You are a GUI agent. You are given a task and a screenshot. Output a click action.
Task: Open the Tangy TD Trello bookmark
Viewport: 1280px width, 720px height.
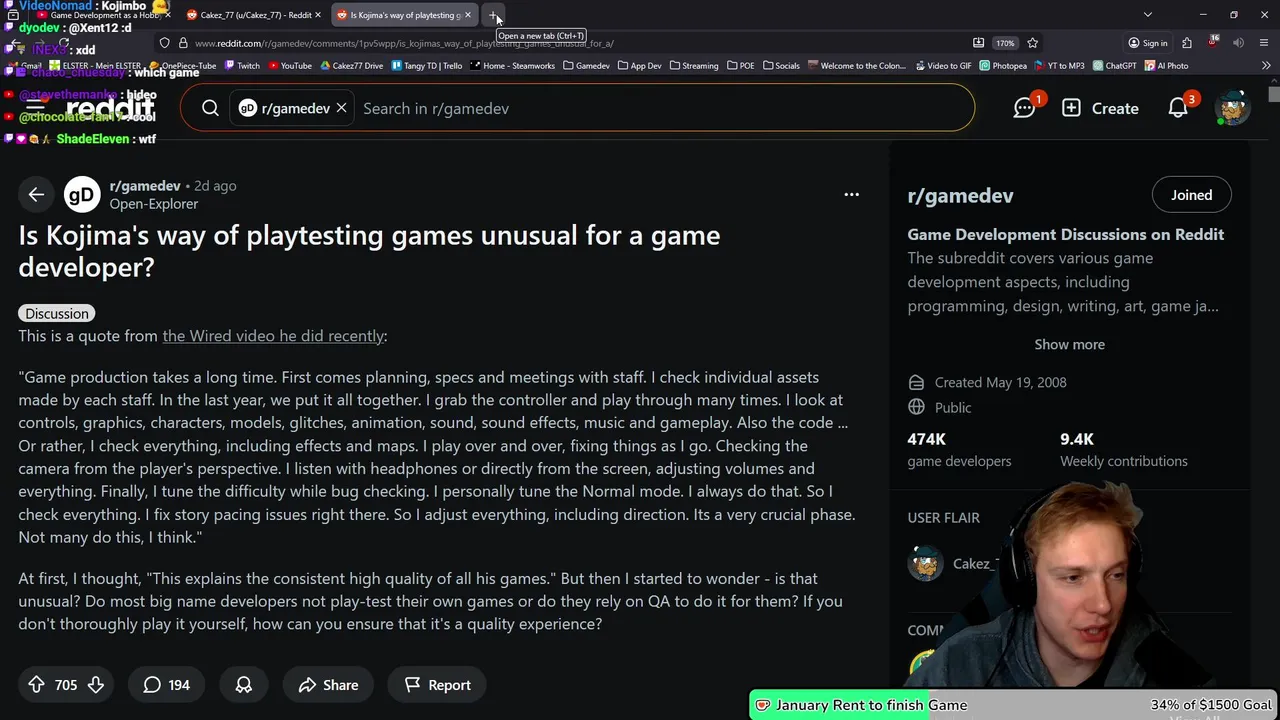pos(426,66)
